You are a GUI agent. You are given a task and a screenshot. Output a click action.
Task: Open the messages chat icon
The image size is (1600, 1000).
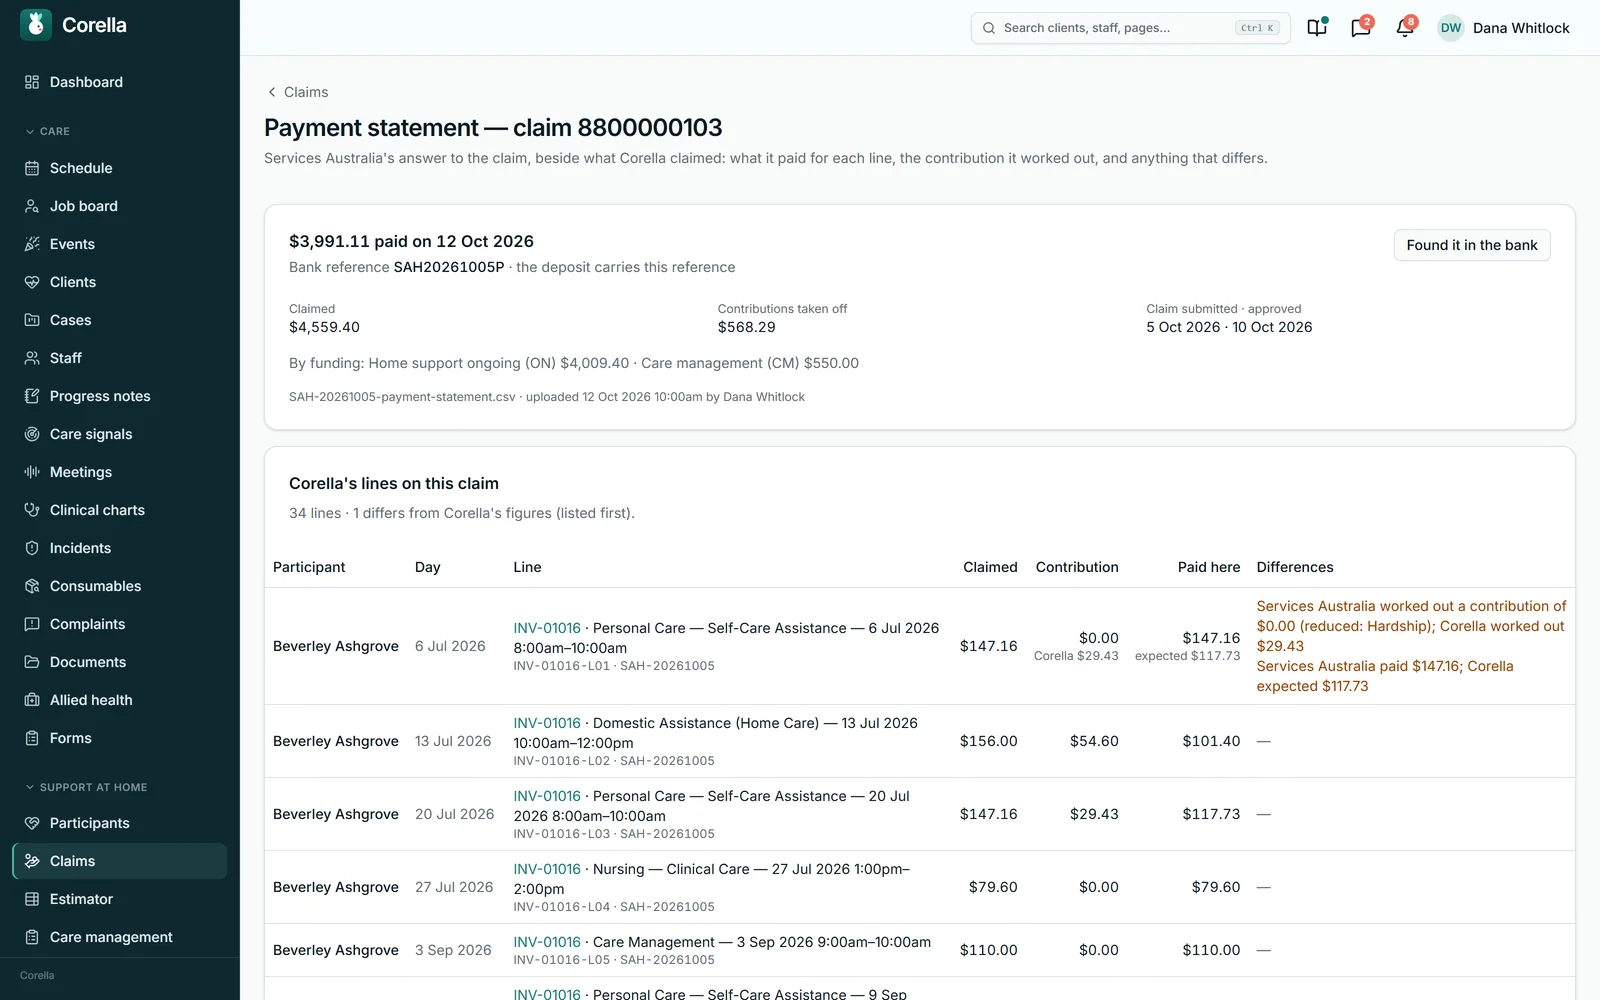pos(1361,28)
